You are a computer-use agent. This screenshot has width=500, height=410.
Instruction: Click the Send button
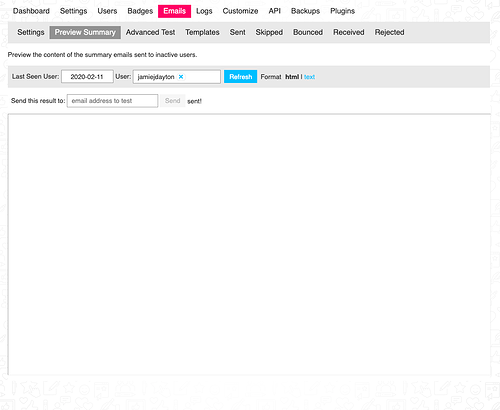pyautogui.click(x=172, y=101)
